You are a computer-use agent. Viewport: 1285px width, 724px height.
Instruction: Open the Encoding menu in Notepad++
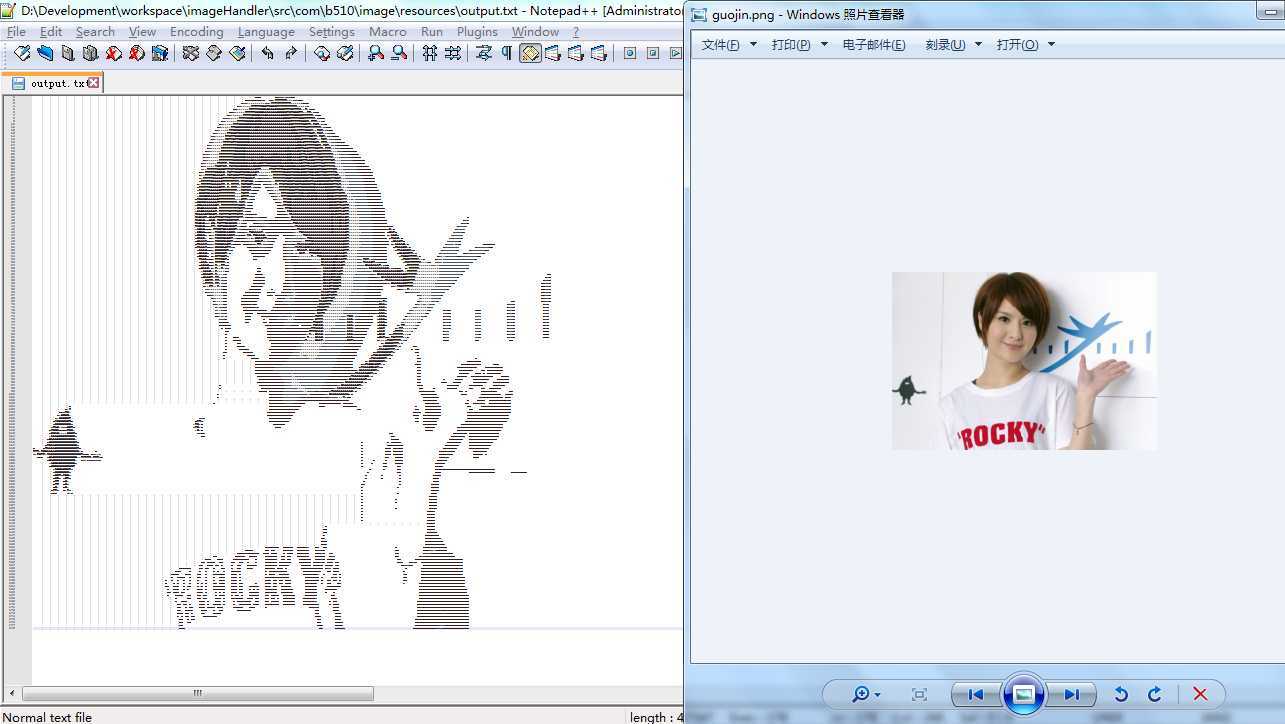pos(196,32)
